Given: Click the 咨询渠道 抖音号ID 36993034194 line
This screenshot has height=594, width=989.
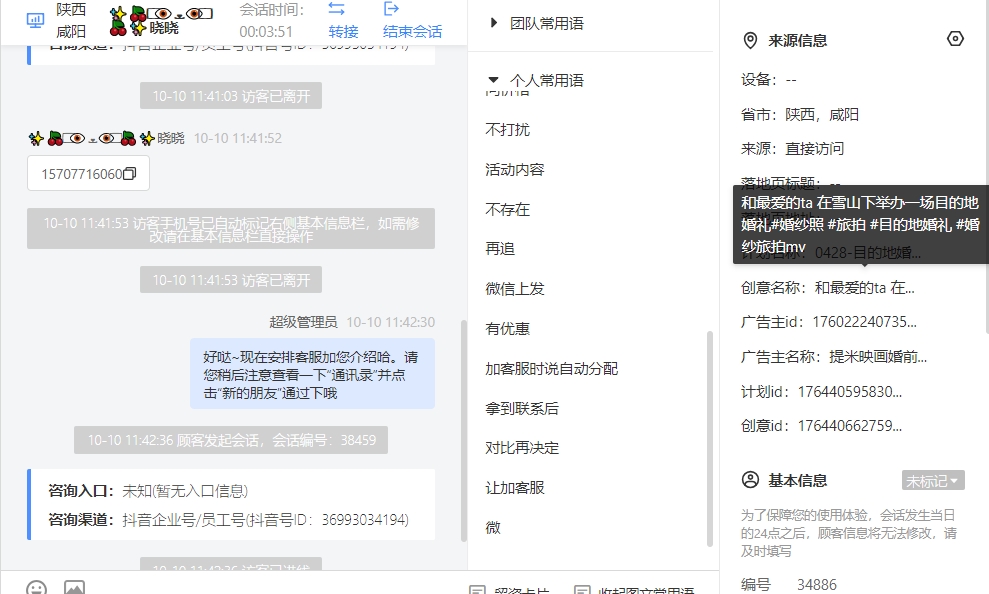Looking at the screenshot, I should point(228,520).
